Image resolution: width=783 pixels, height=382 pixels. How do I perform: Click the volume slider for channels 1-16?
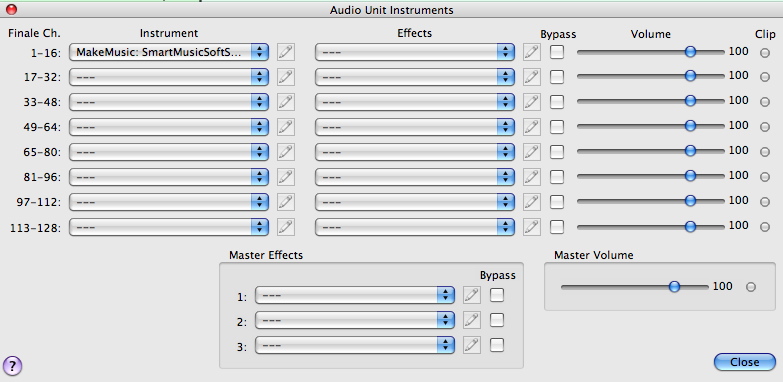click(x=651, y=51)
